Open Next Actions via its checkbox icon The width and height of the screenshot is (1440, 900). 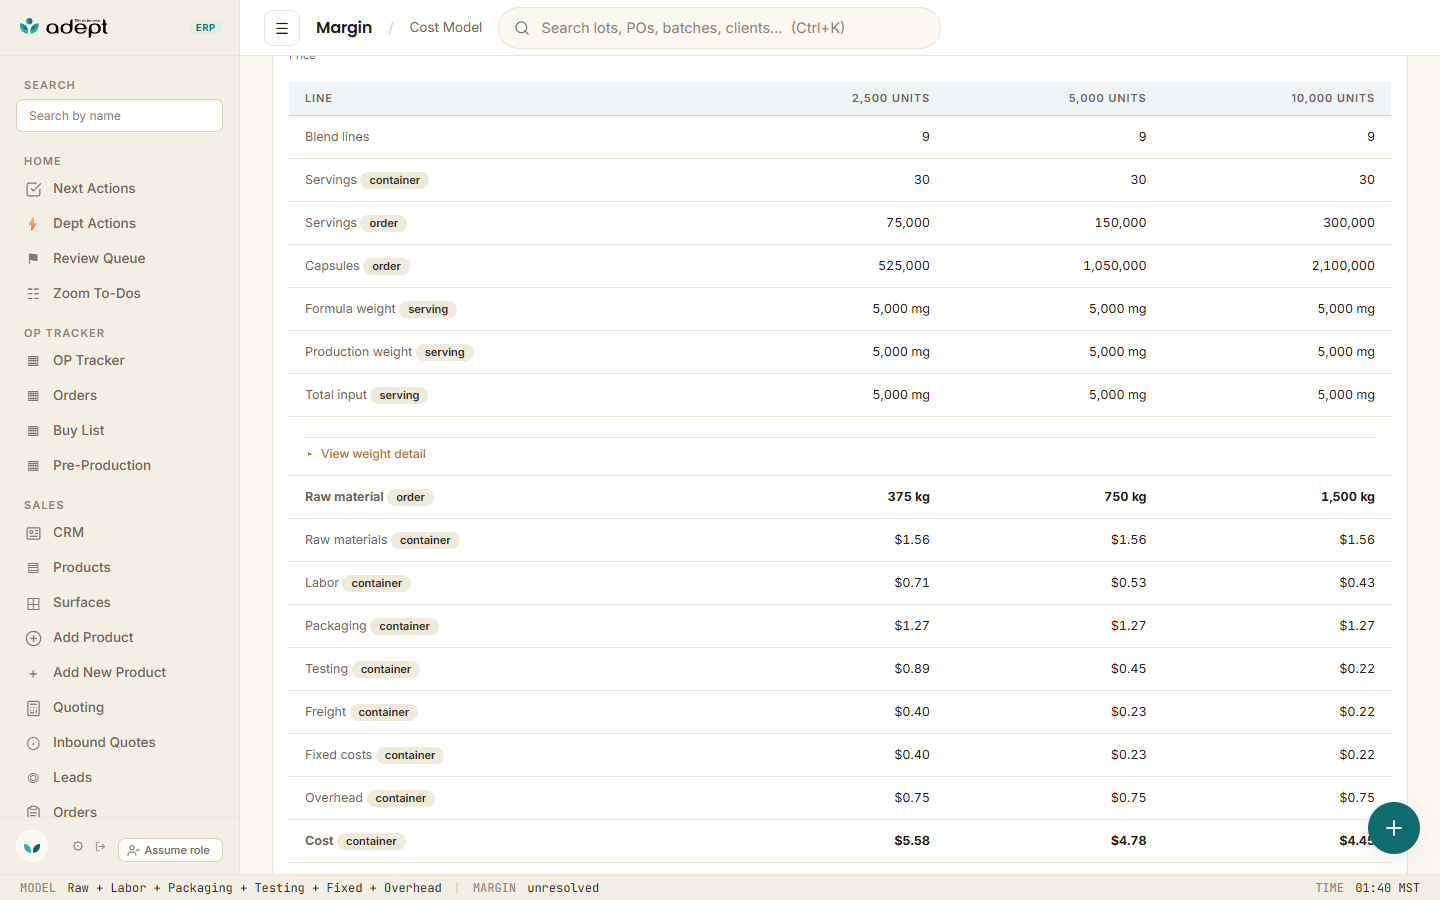coord(33,189)
